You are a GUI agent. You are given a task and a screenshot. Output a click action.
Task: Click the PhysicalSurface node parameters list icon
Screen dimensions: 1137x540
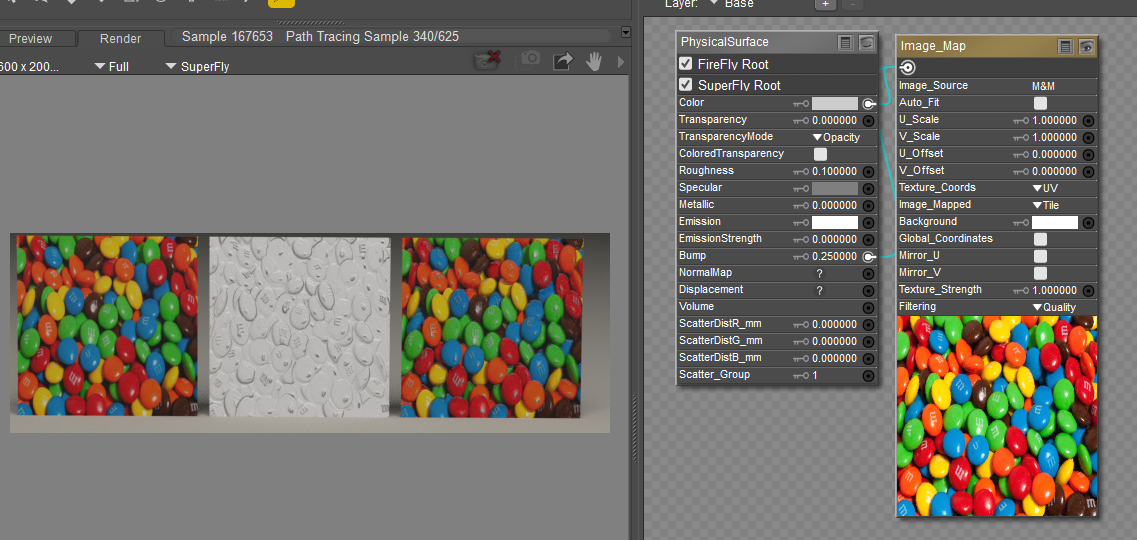point(846,42)
